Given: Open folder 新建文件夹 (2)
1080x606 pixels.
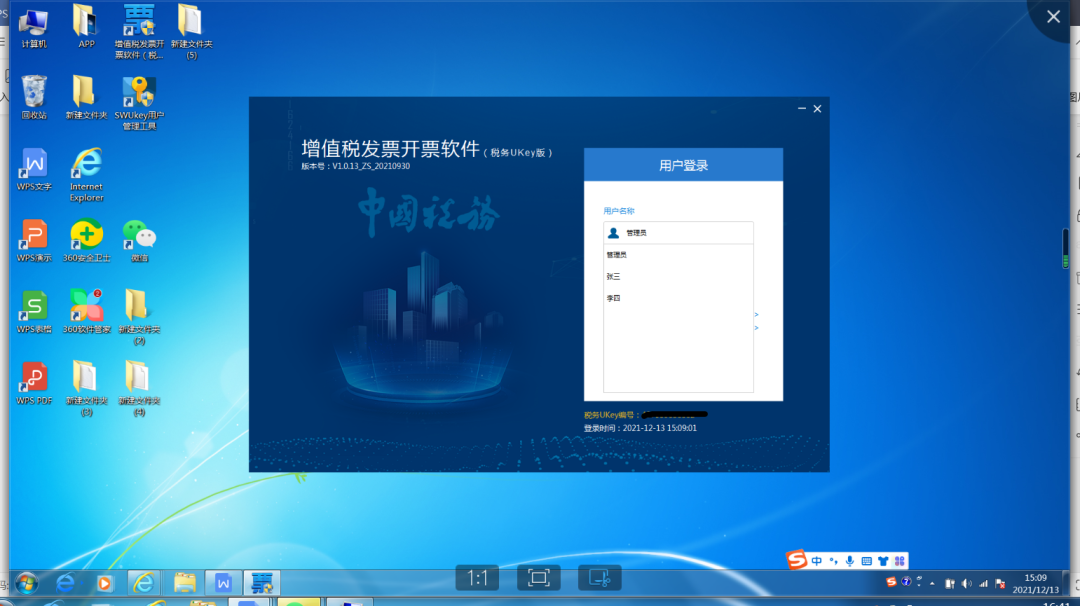Looking at the screenshot, I should (x=139, y=317).
